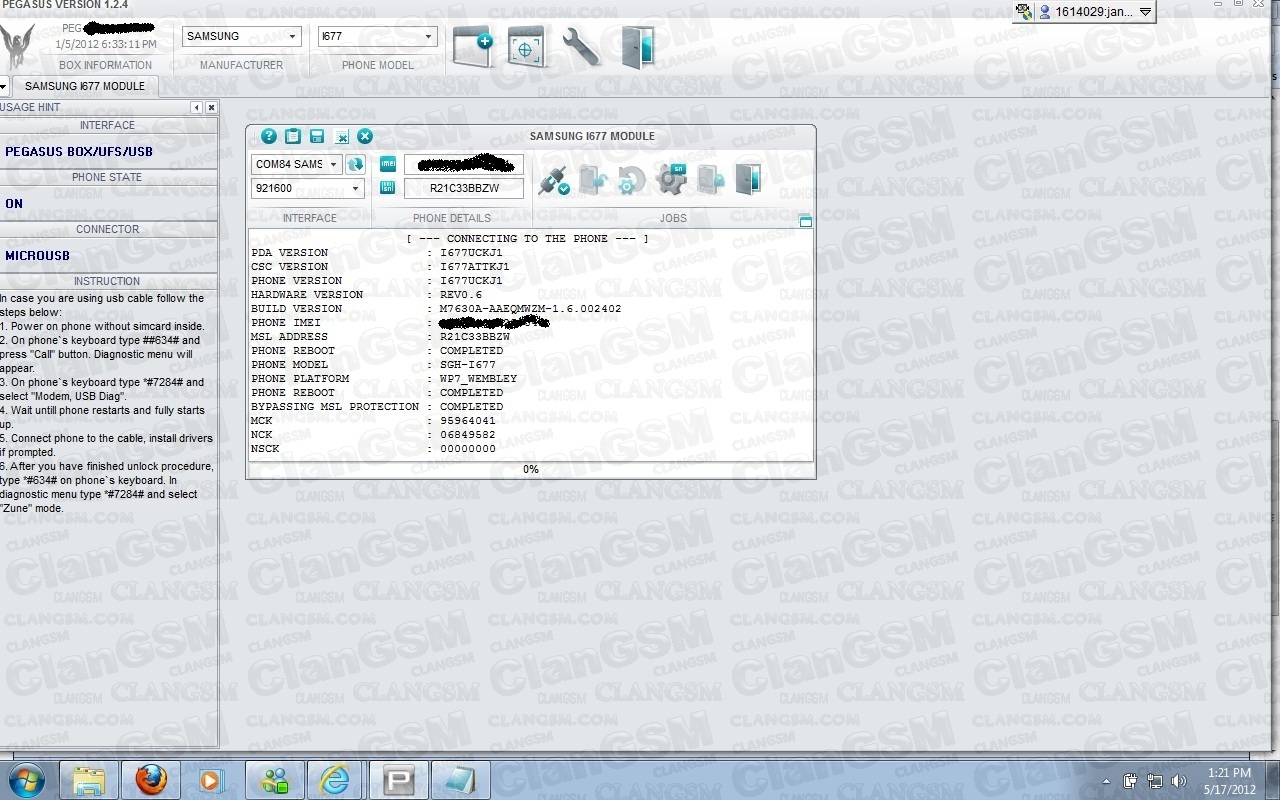Image resolution: width=1280 pixels, height=800 pixels.
Task: Click the IMEI icon beside the field
Action: click(x=388, y=164)
